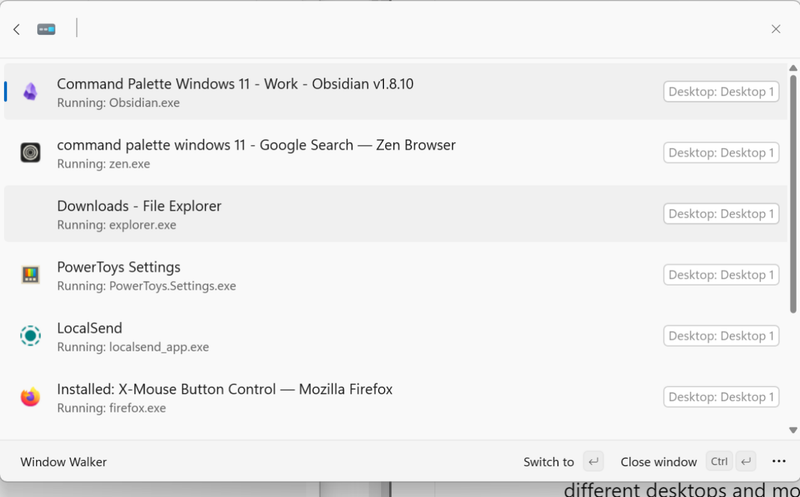This screenshot has width=800, height=497.
Task: Click the Window Walker icon in search bar
Action: tap(46, 30)
